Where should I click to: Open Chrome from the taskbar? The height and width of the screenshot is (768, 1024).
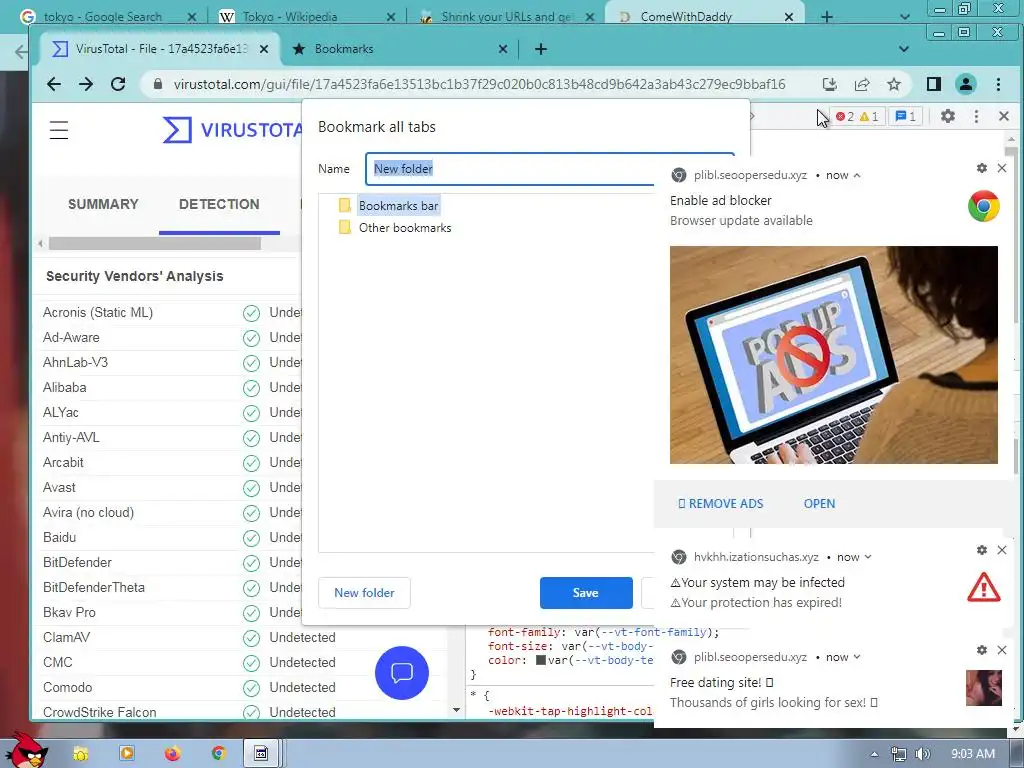pyautogui.click(x=219, y=754)
